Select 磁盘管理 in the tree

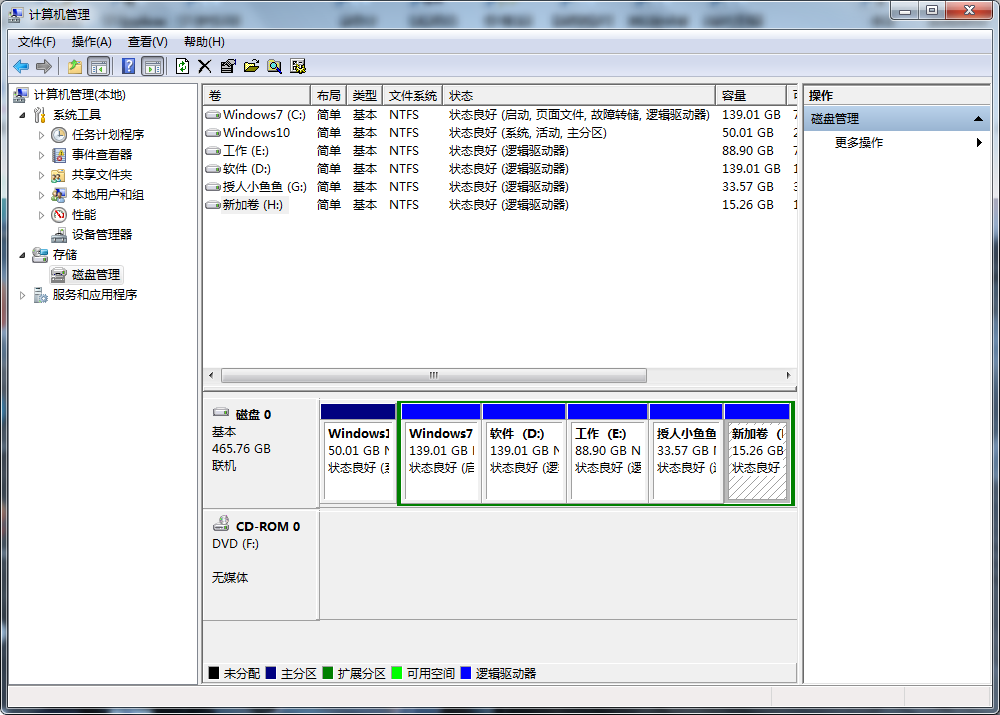point(96,275)
